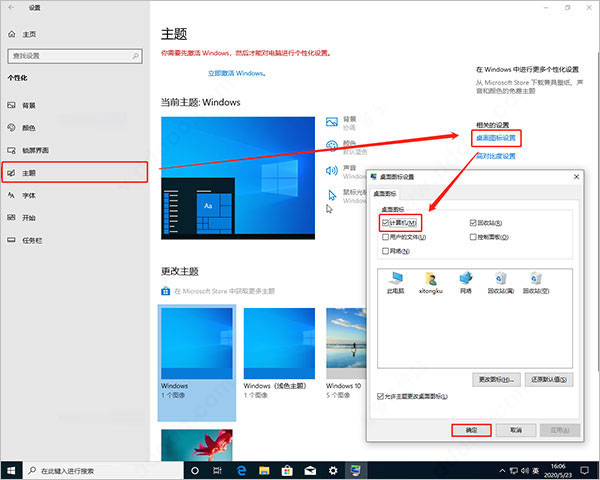Click the network icon in the system tray
This screenshot has width=600, height=480.
[x=514, y=470]
